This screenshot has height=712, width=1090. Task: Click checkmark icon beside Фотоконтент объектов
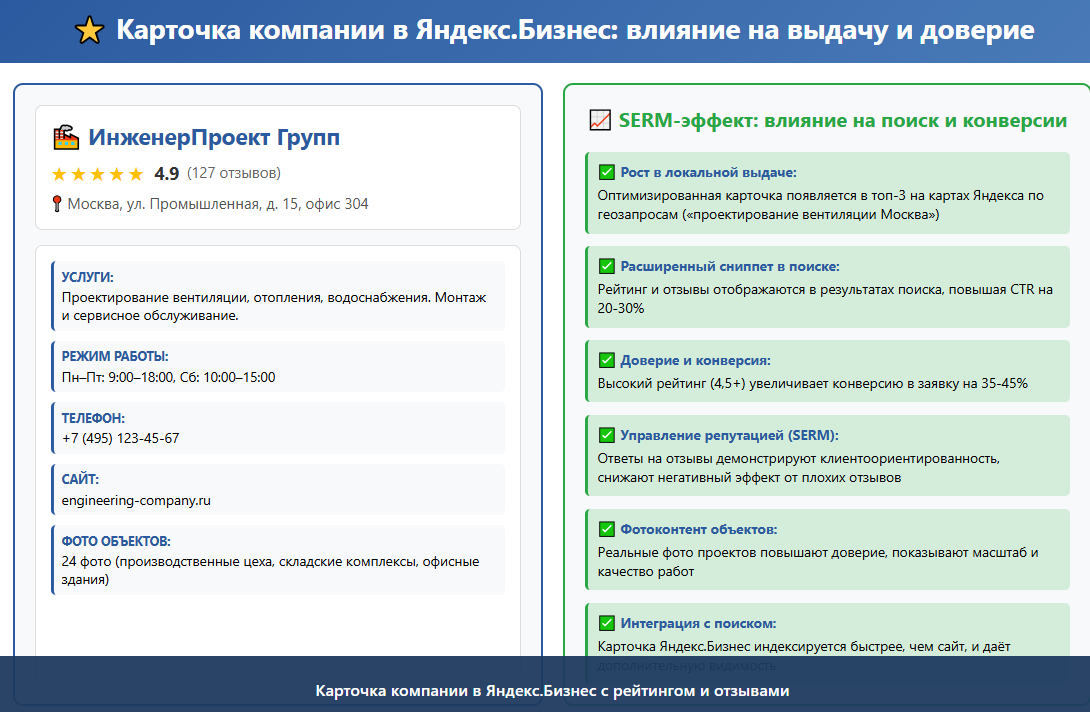(x=607, y=529)
